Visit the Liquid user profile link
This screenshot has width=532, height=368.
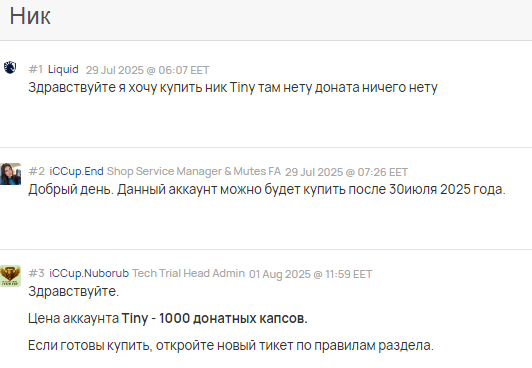pos(63,69)
